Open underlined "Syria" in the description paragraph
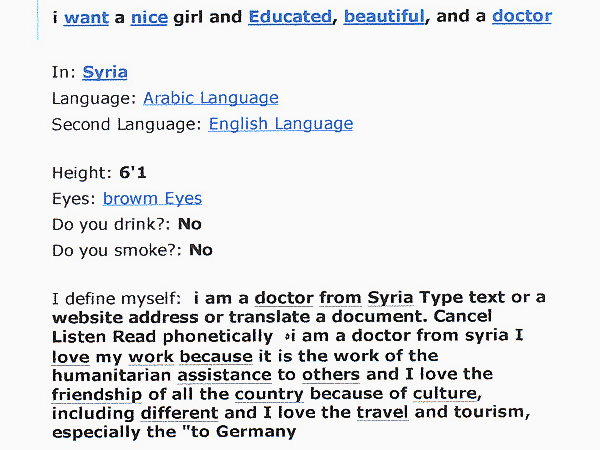Image resolution: width=600 pixels, height=450 pixels. pyautogui.click(x=391, y=298)
